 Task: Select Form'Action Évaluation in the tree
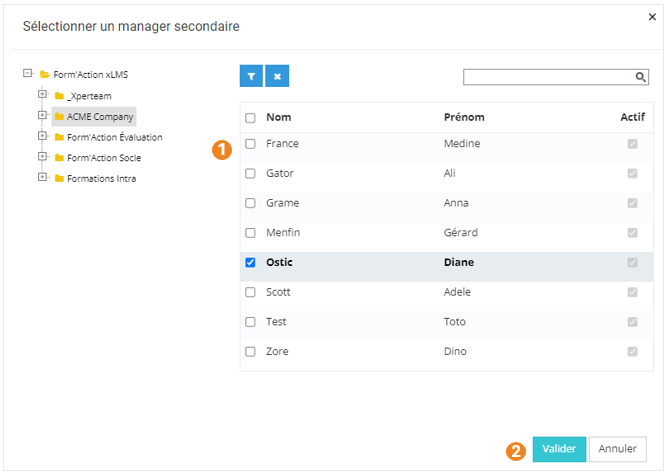pyautogui.click(x=114, y=137)
